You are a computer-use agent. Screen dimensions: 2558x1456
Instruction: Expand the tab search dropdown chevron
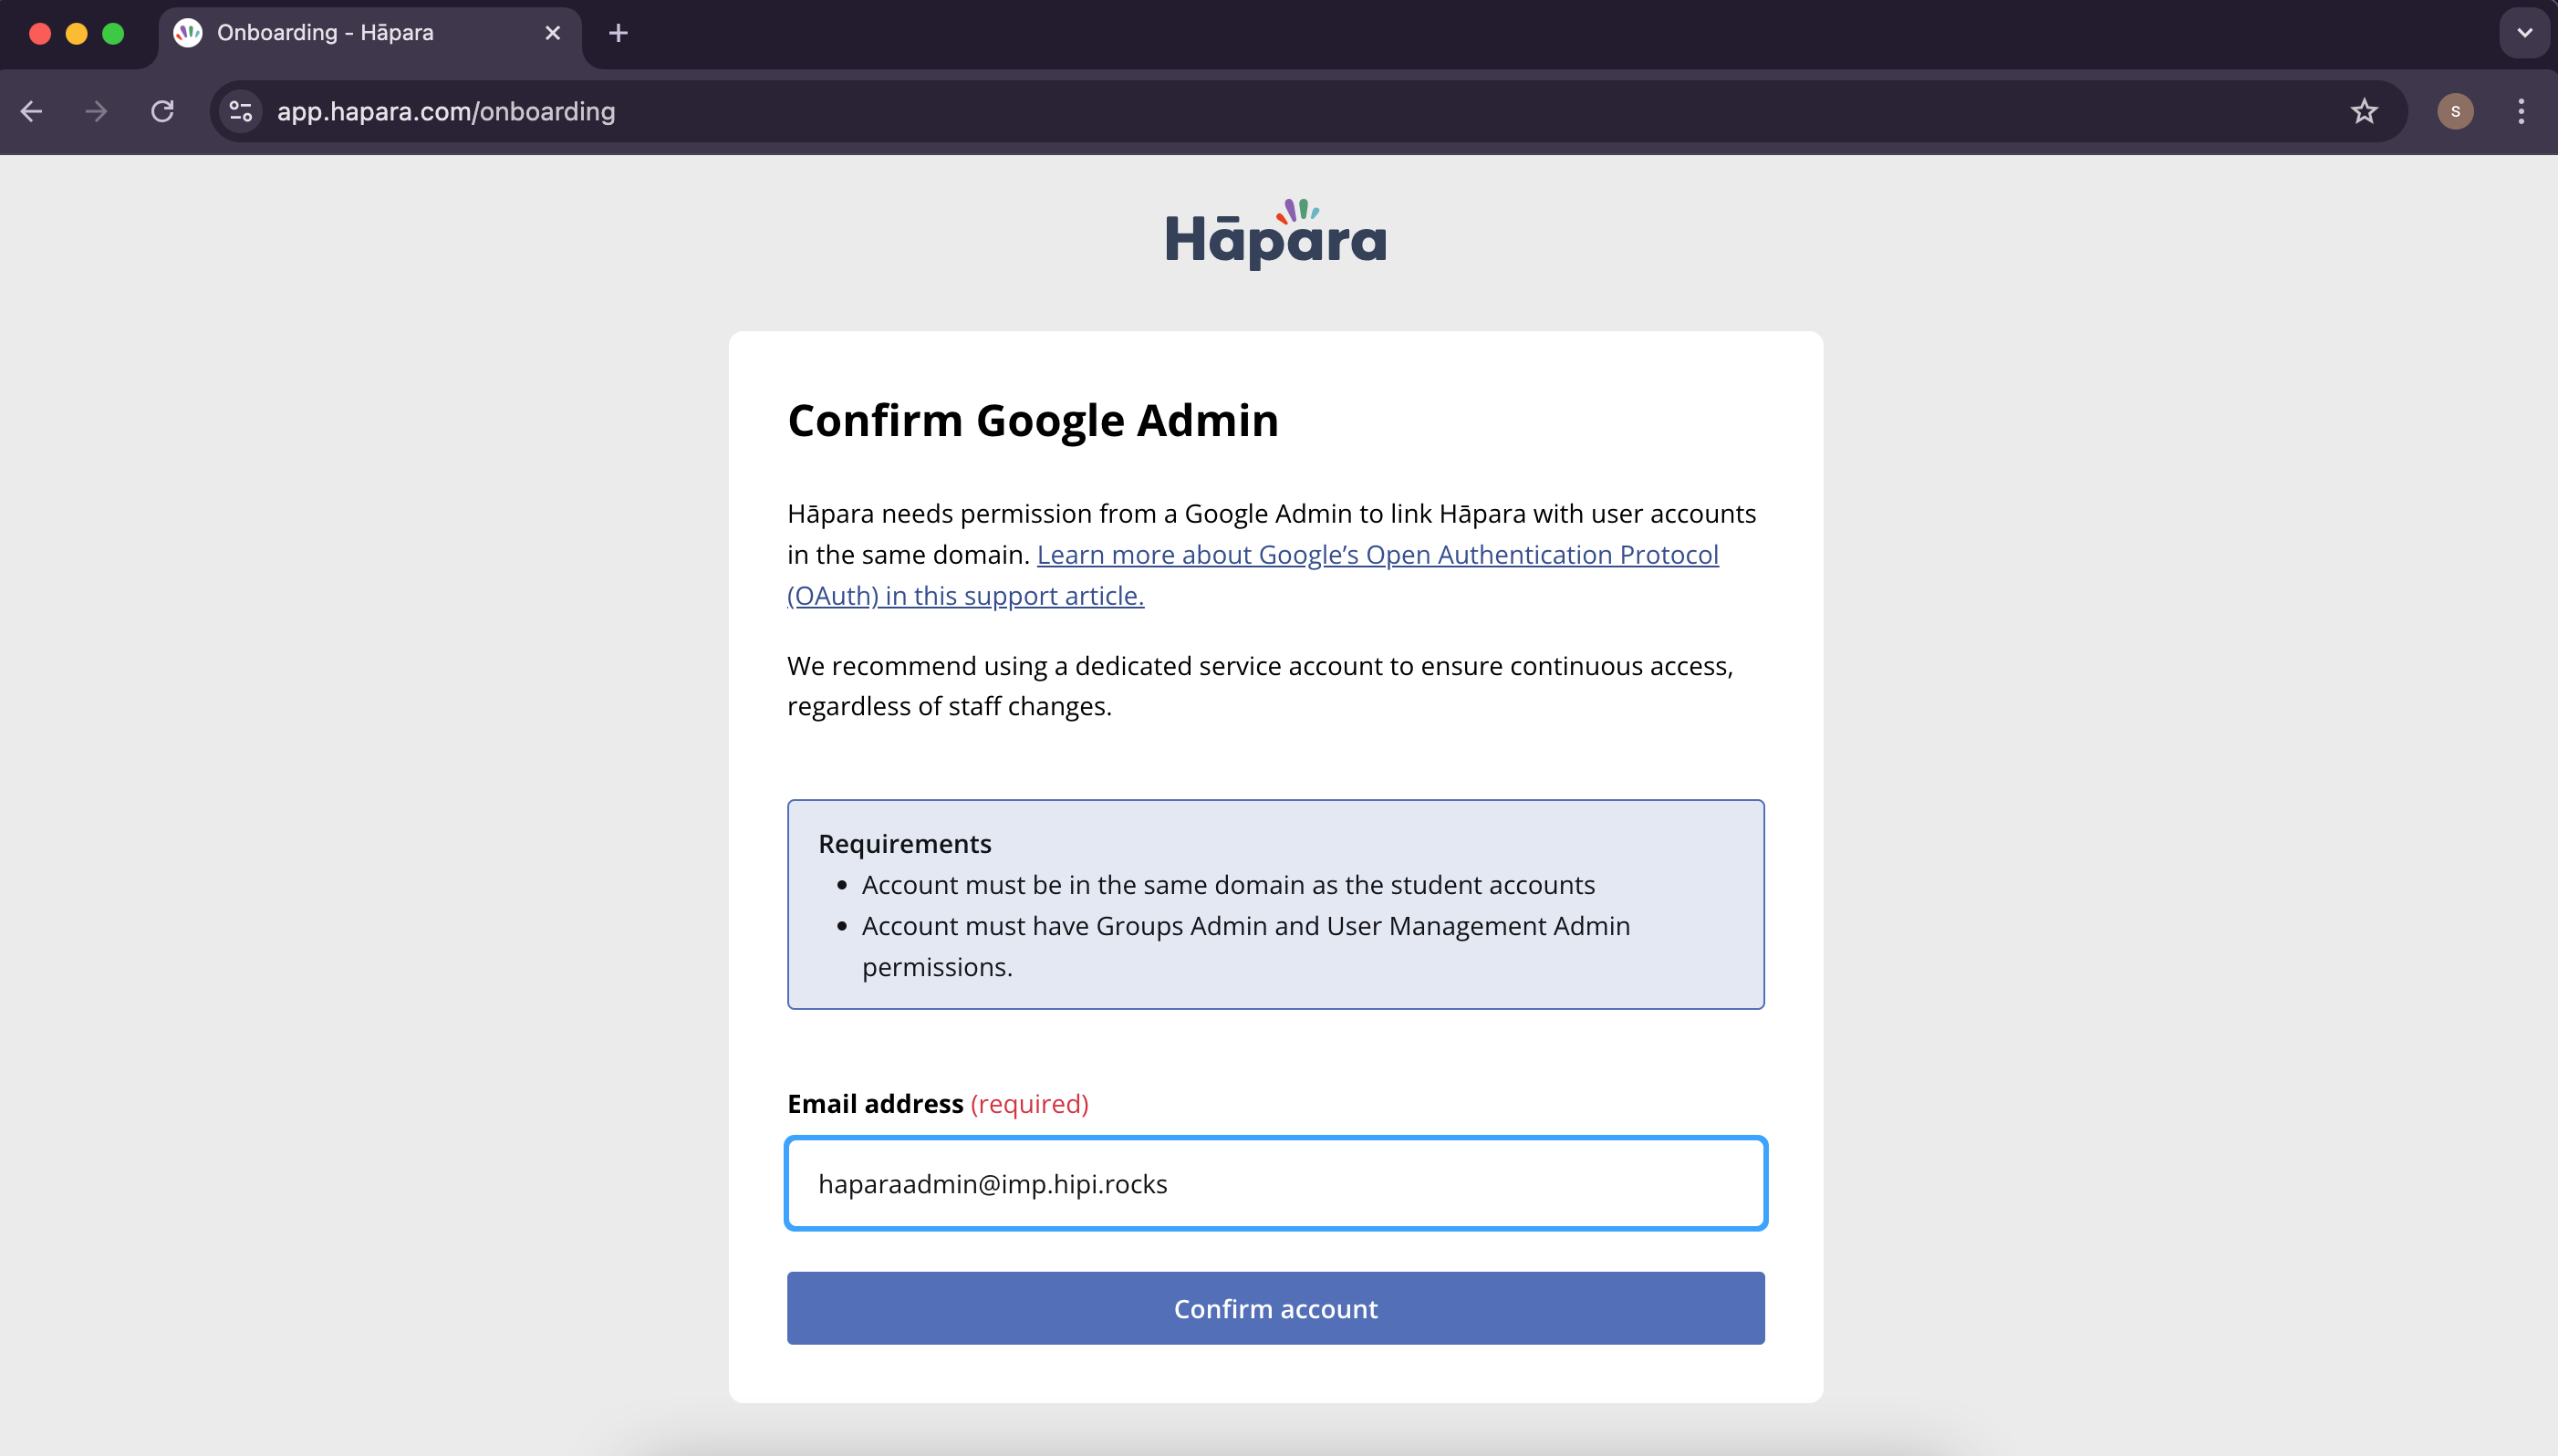pos(2524,33)
